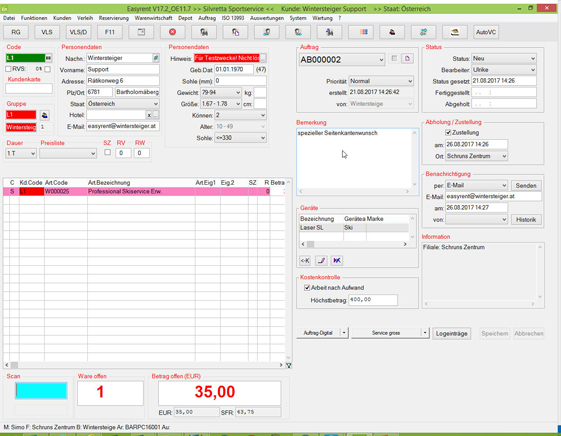The height and width of the screenshot is (436, 561).
Task: Click the ski edit icon under Geräte
Action: click(x=321, y=260)
